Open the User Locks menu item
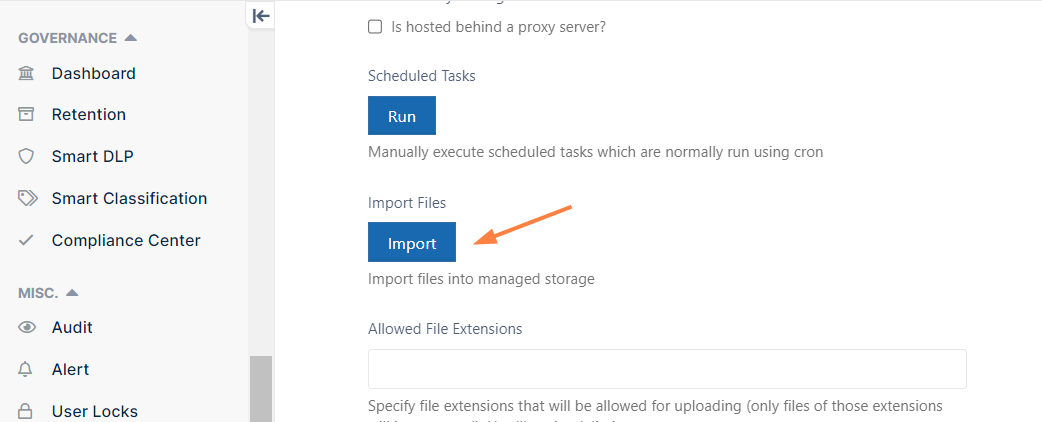This screenshot has width=1042, height=422. (x=95, y=411)
